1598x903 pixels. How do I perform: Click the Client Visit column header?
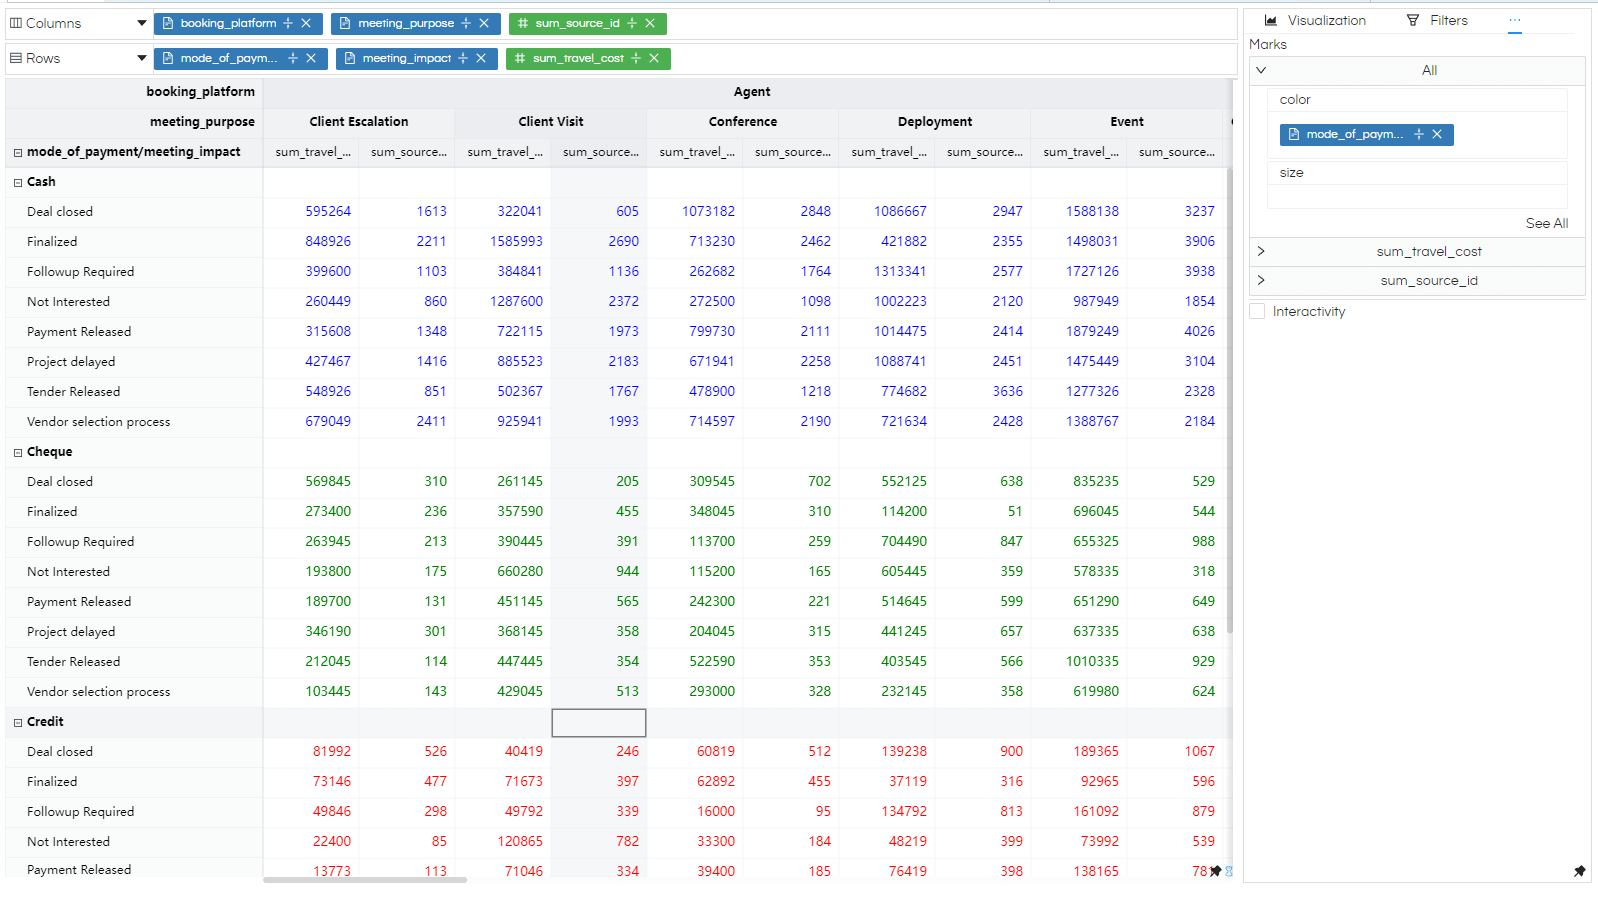[x=551, y=122]
